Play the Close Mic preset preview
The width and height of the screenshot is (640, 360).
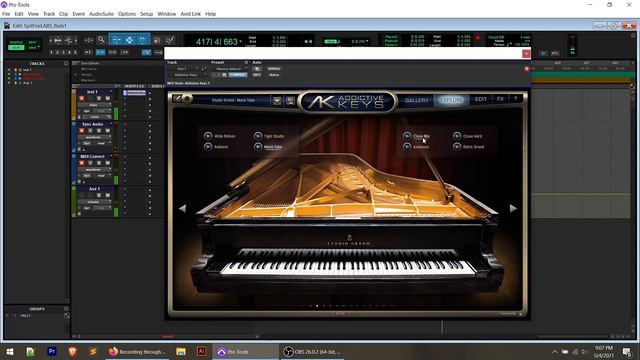pos(407,136)
